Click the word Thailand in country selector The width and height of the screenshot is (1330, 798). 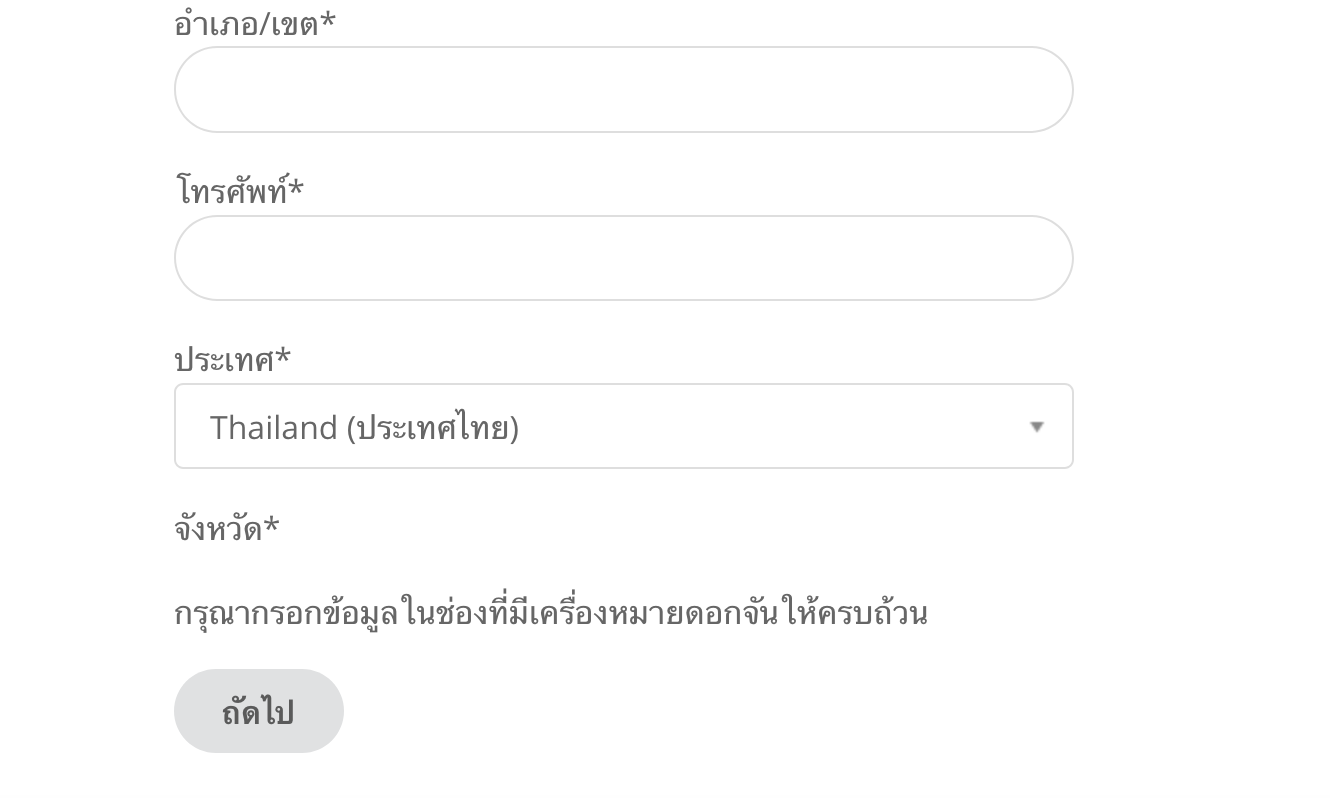[x=273, y=428]
